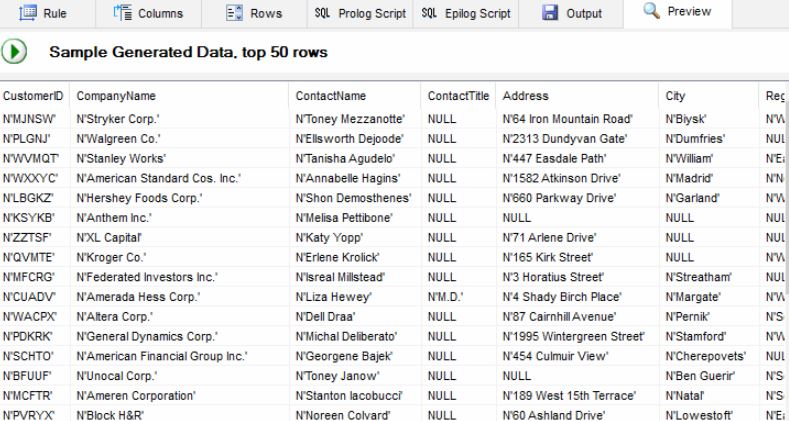Click the CustomerID column header

point(33,96)
